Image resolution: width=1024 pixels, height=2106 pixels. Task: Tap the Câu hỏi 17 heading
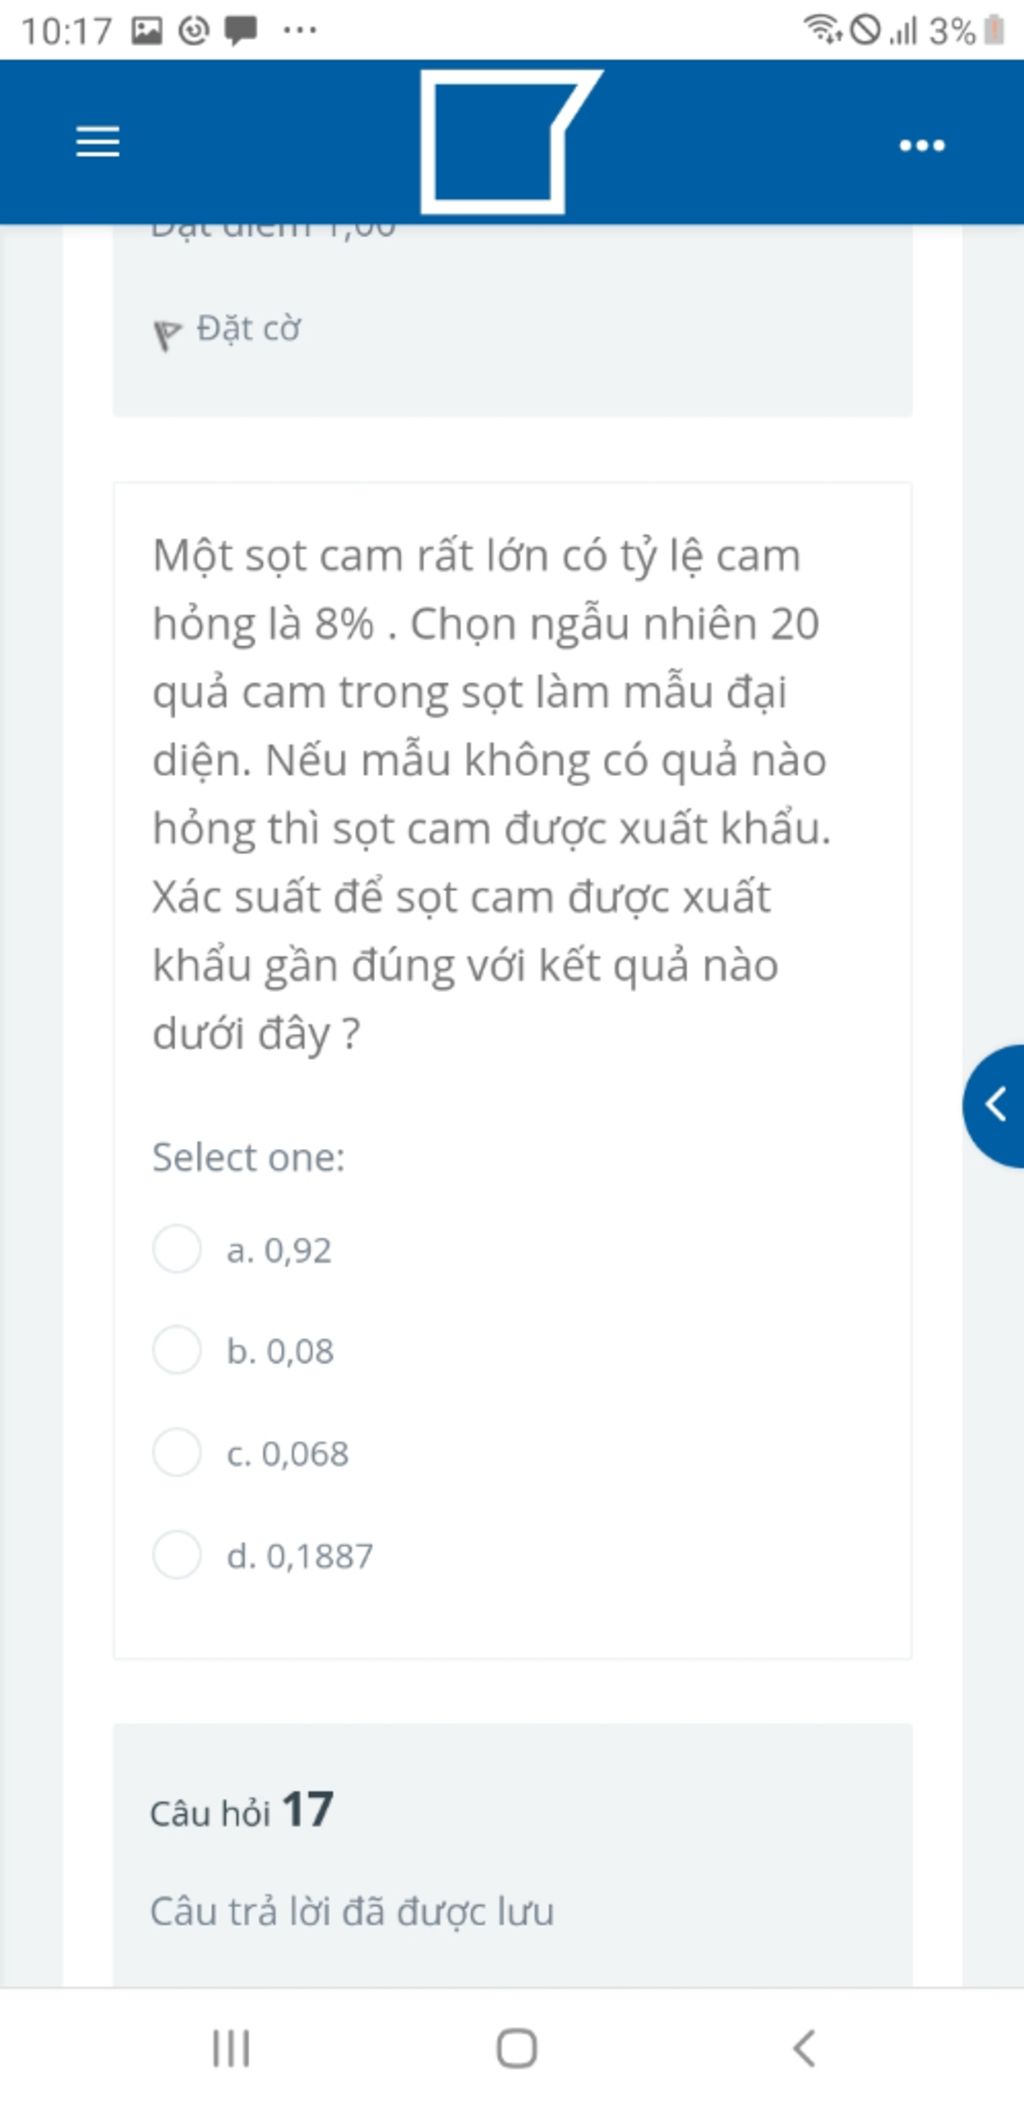tap(241, 1810)
